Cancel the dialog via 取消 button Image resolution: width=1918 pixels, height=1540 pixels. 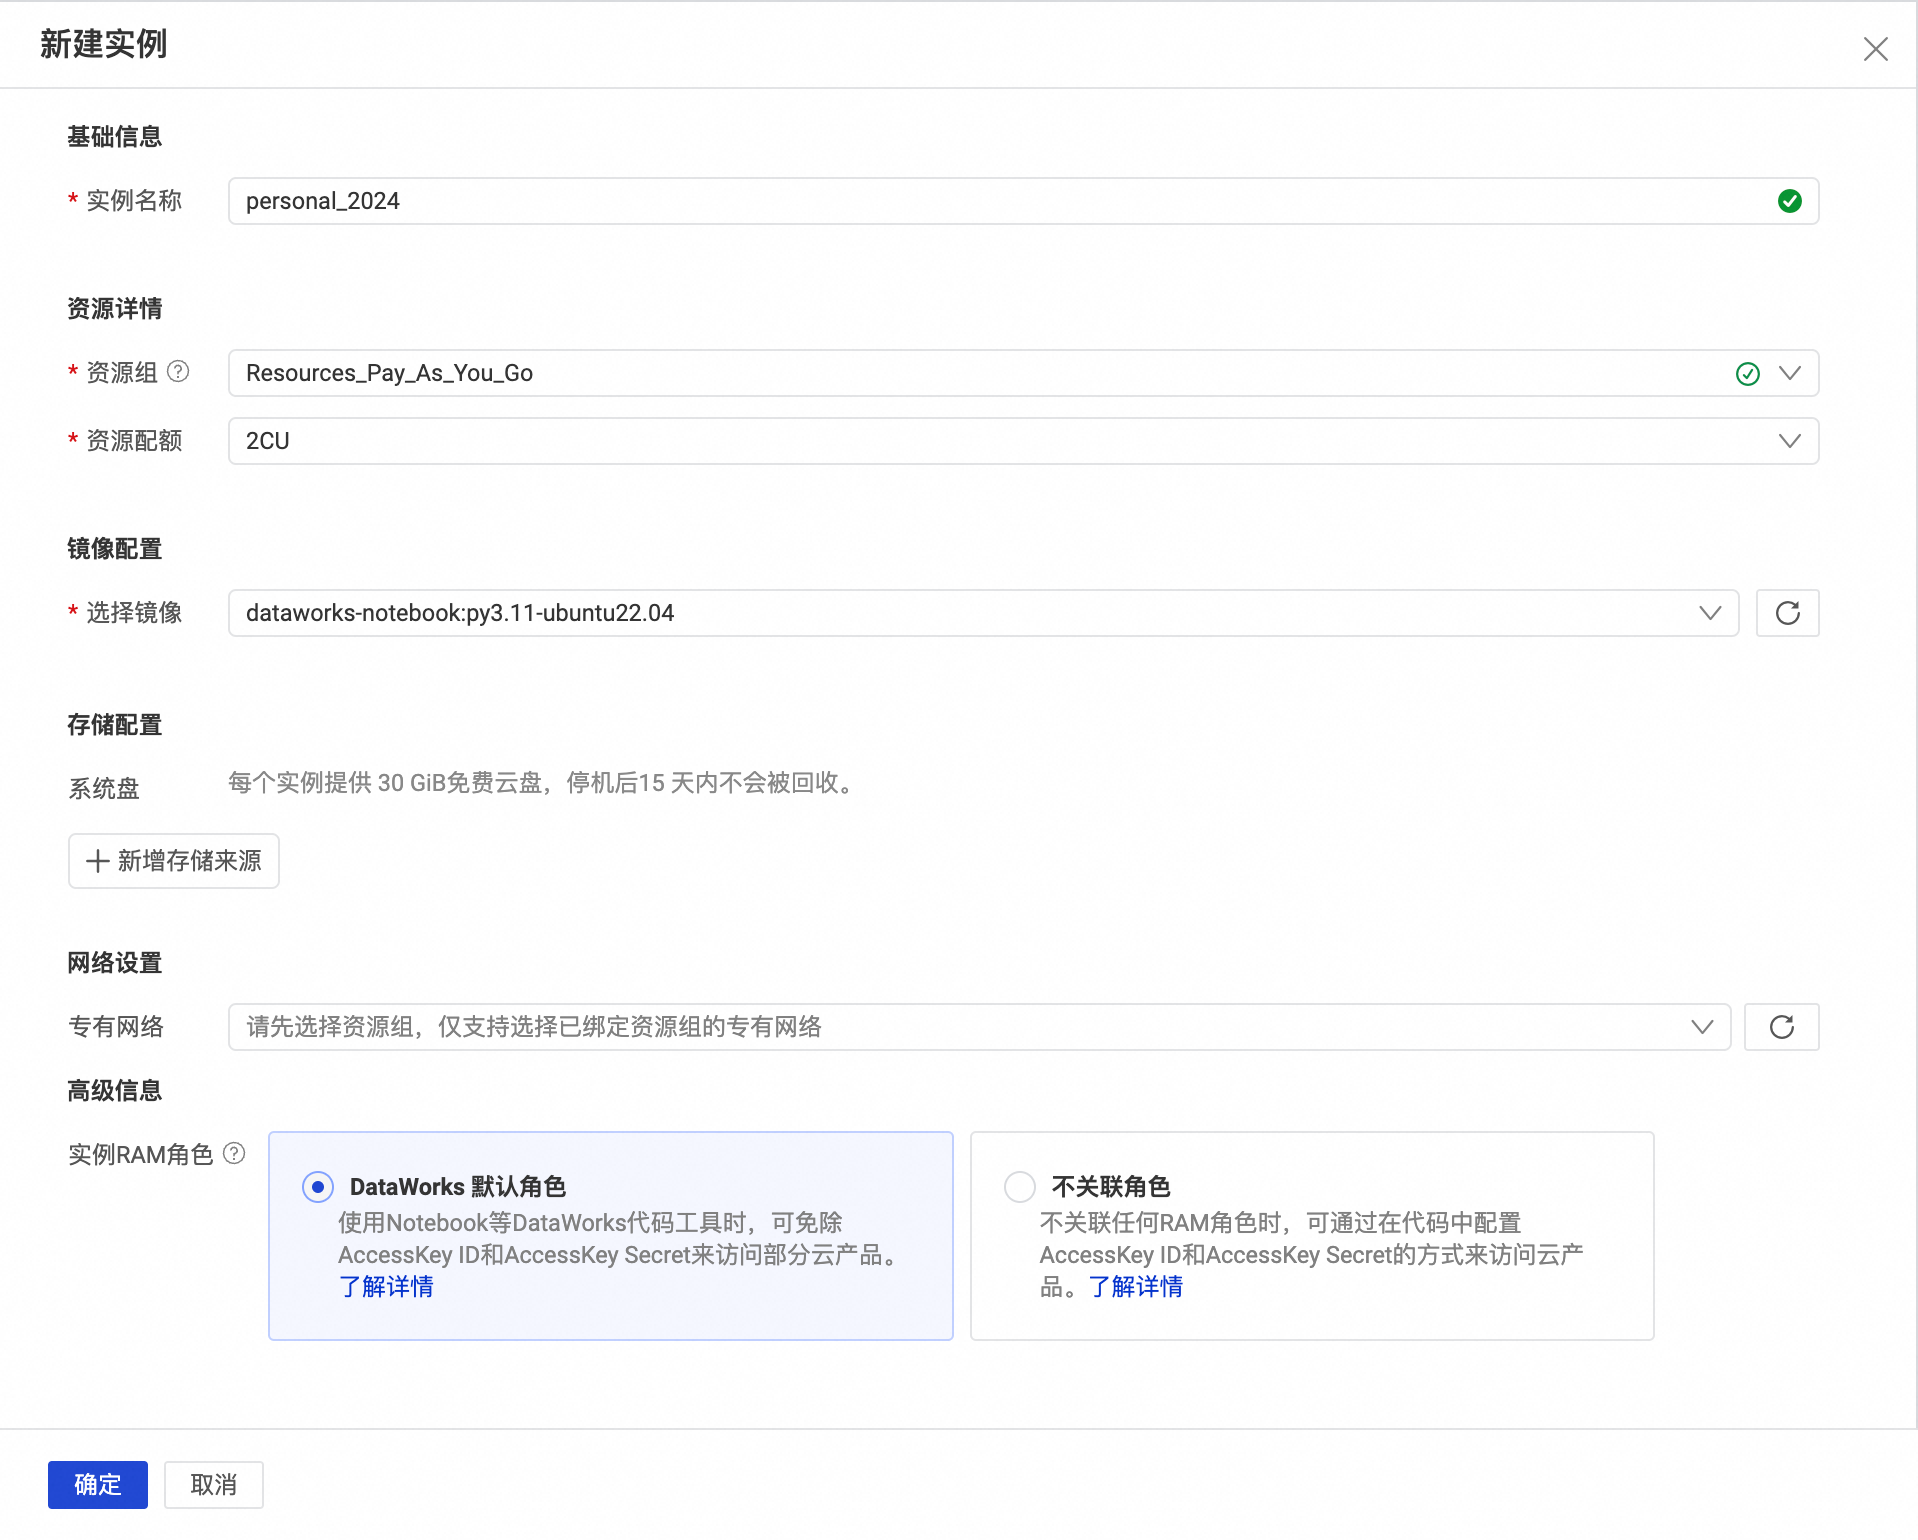213,1485
